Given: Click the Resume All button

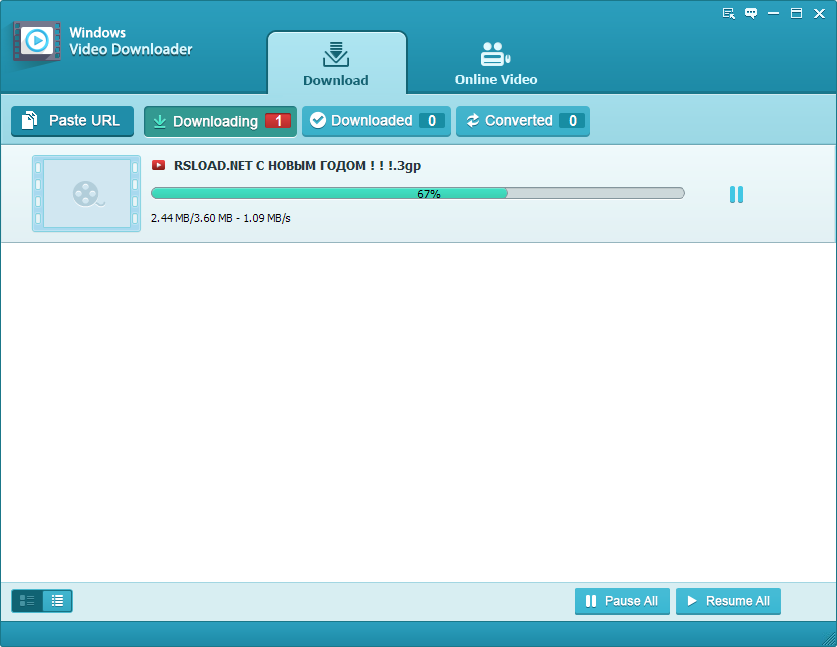Looking at the screenshot, I should [x=728, y=601].
